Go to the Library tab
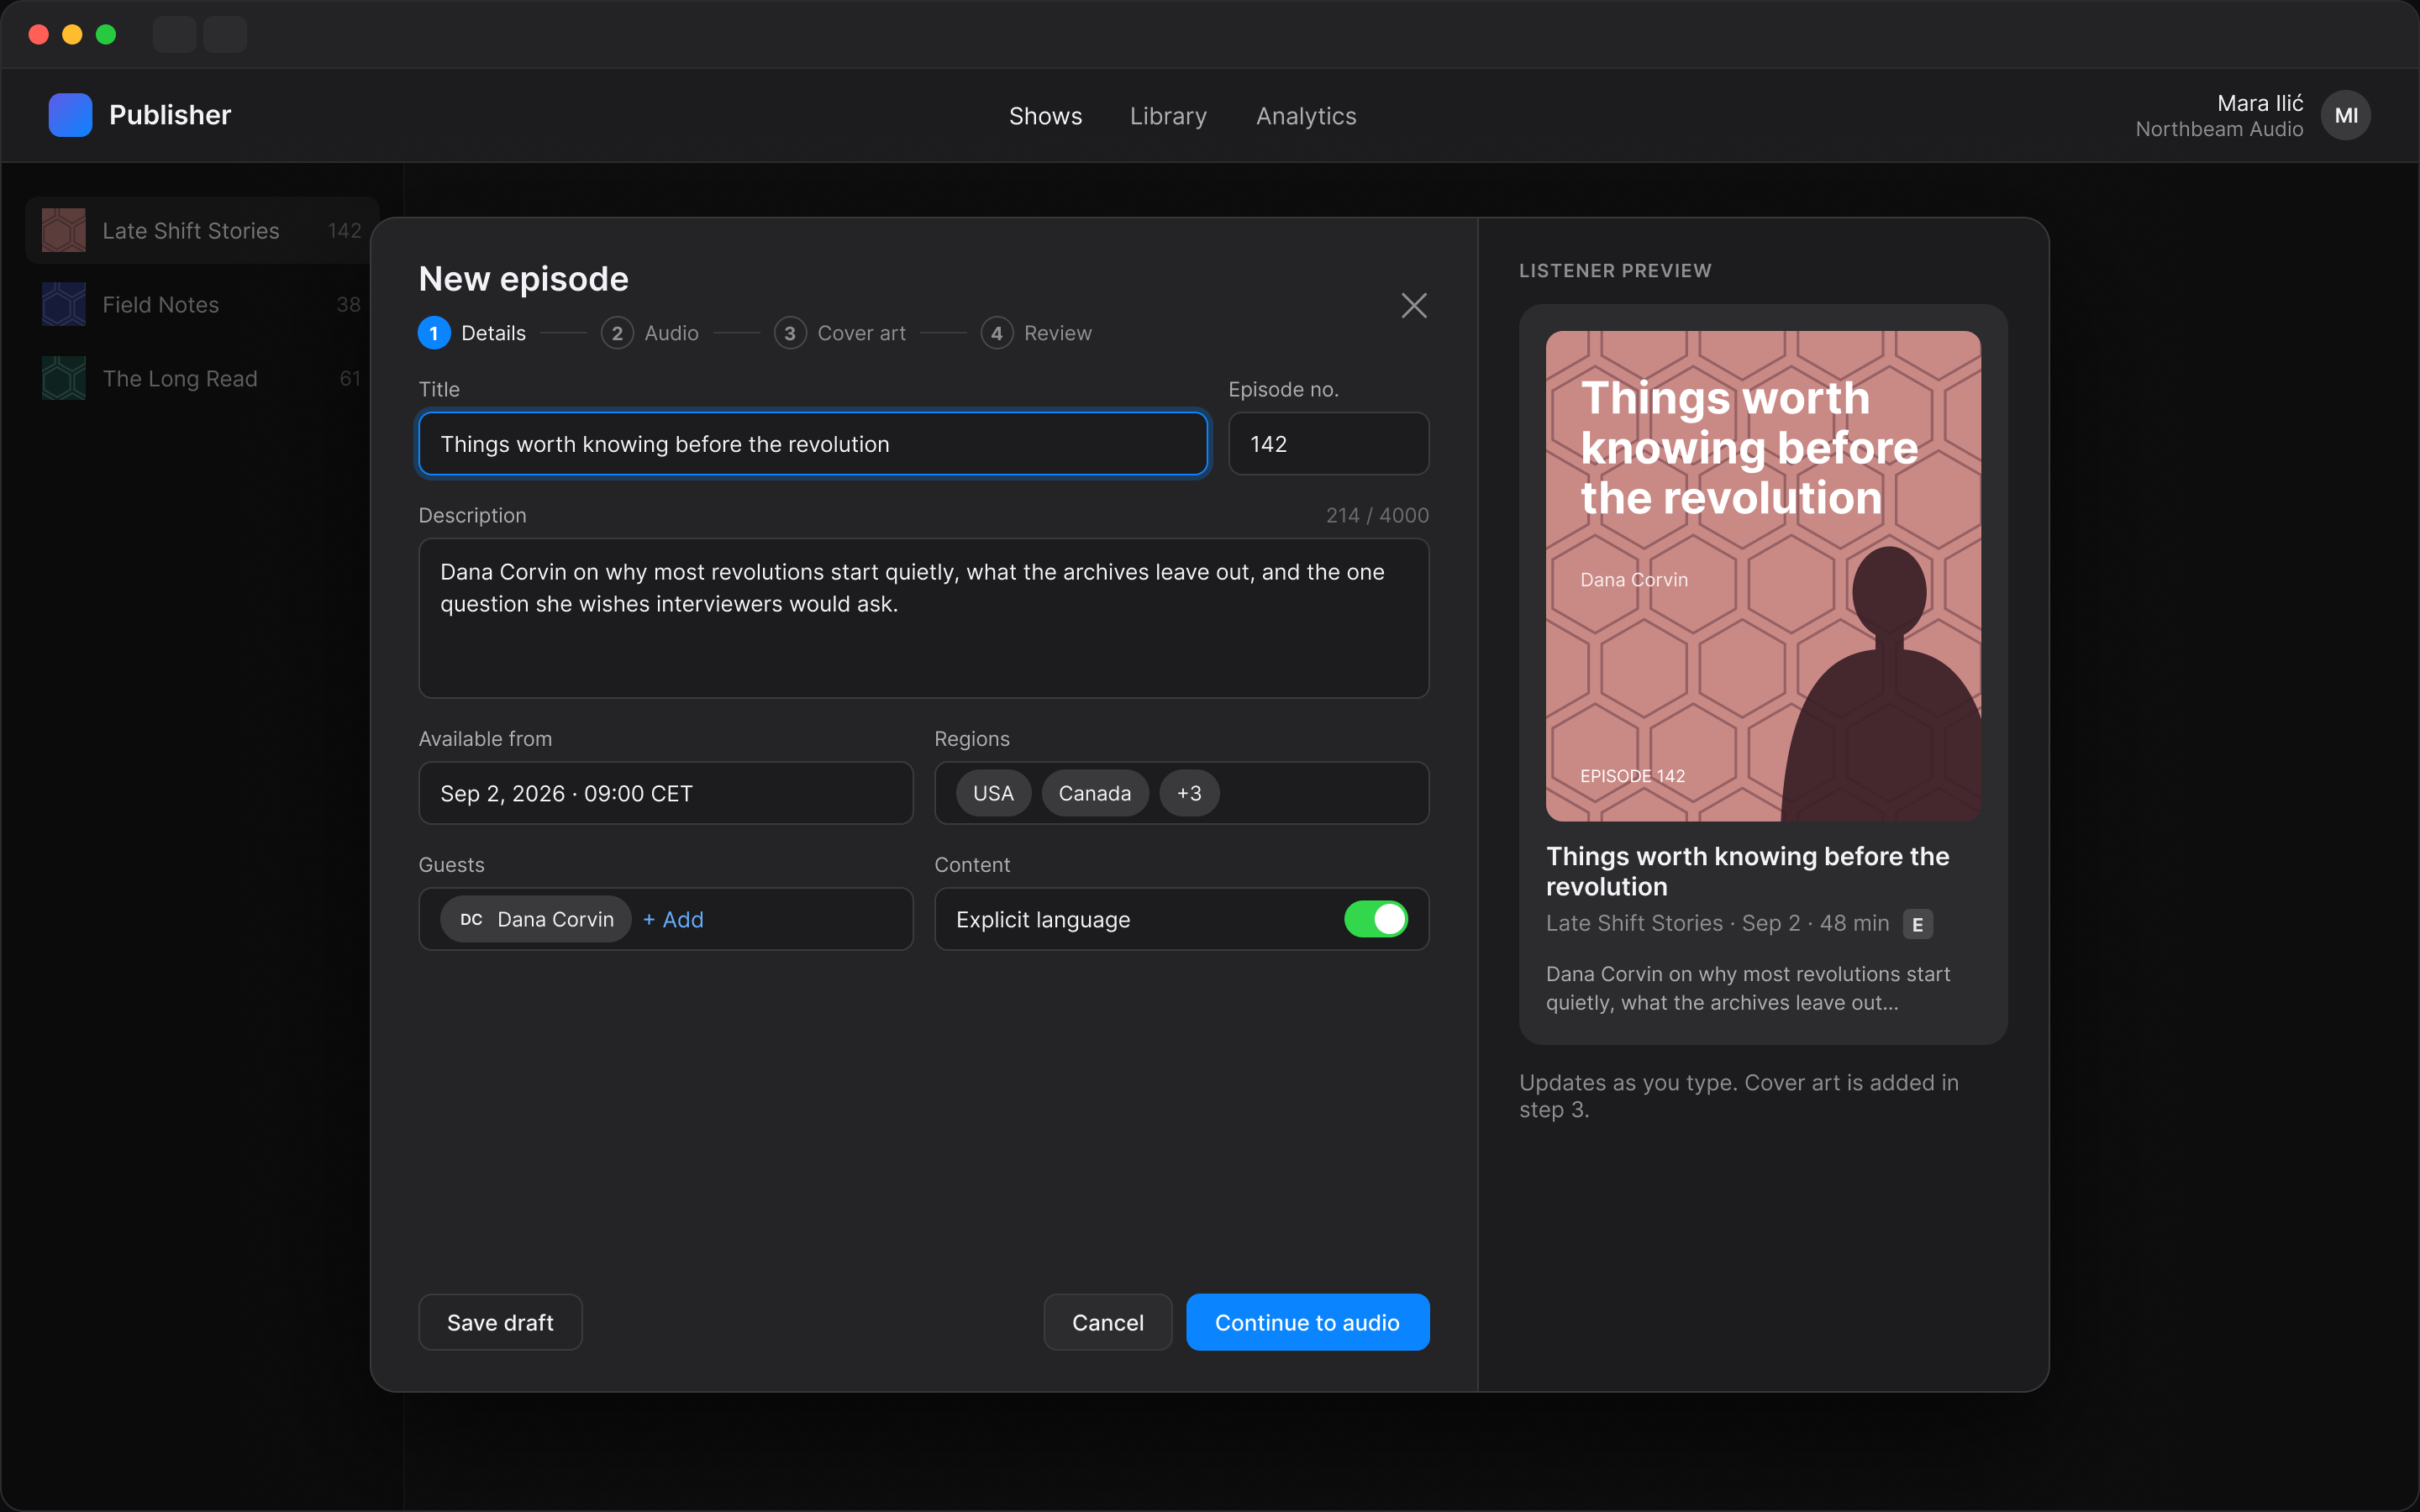Screen dimensions: 2420x1512 [1168, 116]
